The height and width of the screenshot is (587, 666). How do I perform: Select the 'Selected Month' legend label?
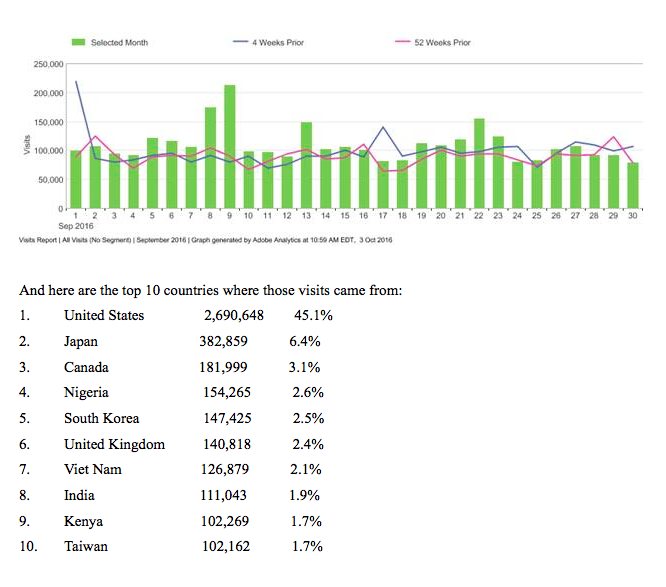point(119,42)
